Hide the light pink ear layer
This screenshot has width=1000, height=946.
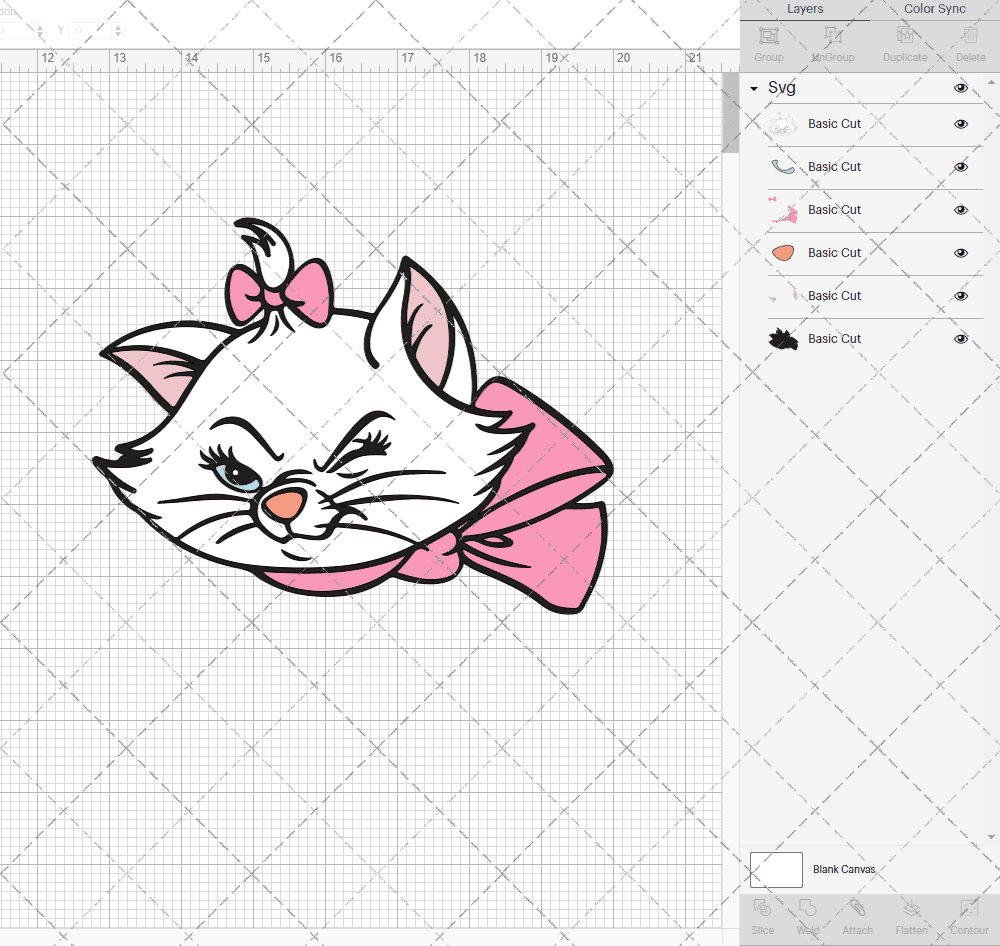tap(960, 296)
